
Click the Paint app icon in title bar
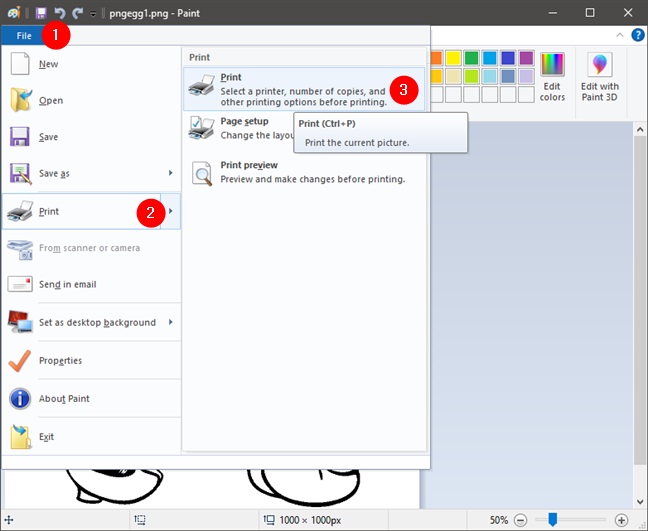pos(14,13)
